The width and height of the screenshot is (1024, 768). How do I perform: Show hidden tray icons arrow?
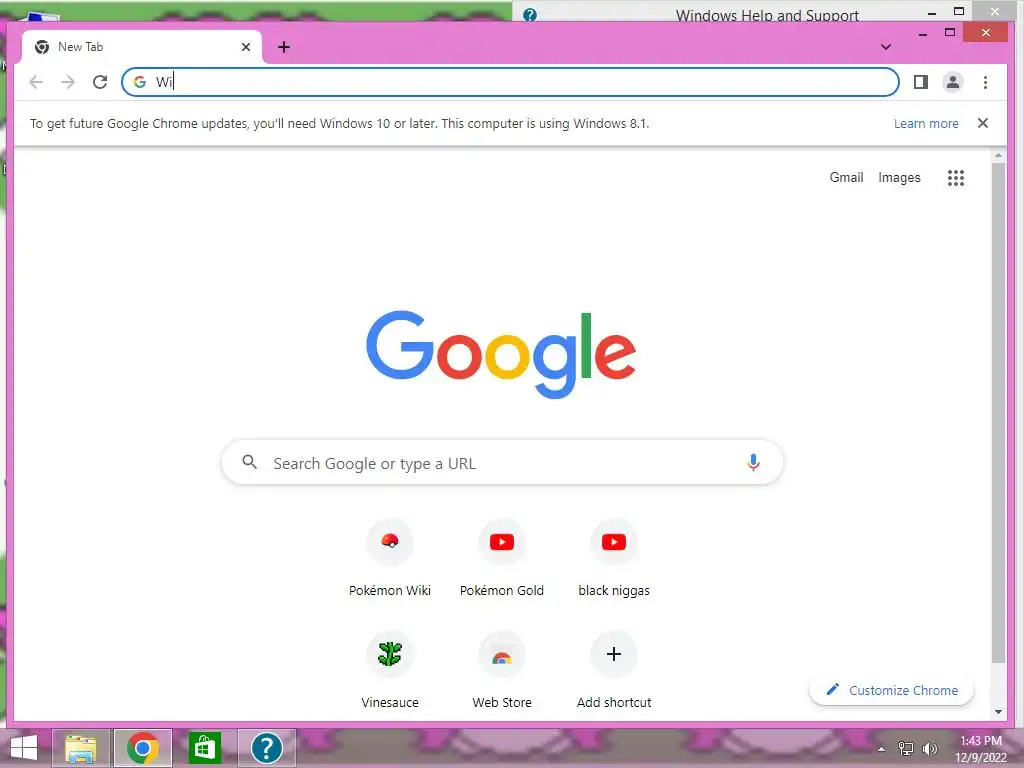pos(881,749)
